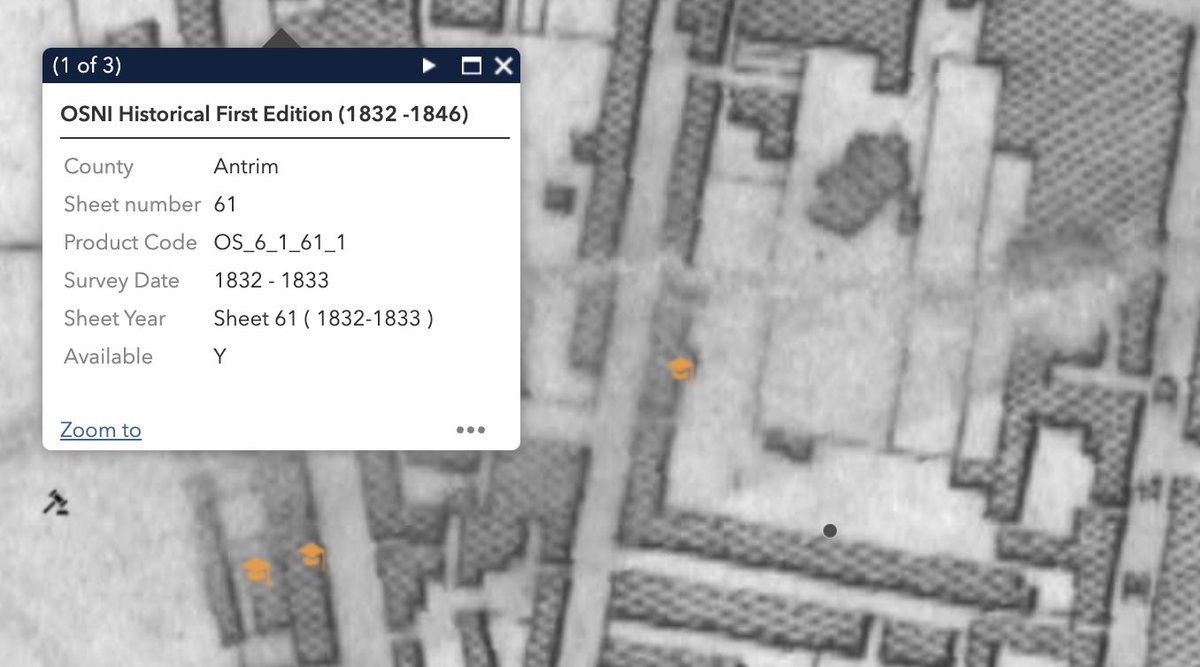Click the '(1 of 3)' popup counter
Viewport: 1200px width, 667px height.
(85, 66)
